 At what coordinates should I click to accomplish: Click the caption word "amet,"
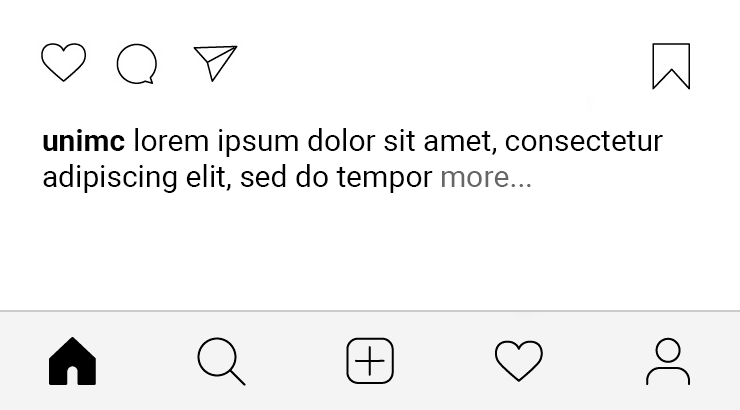click(x=460, y=141)
